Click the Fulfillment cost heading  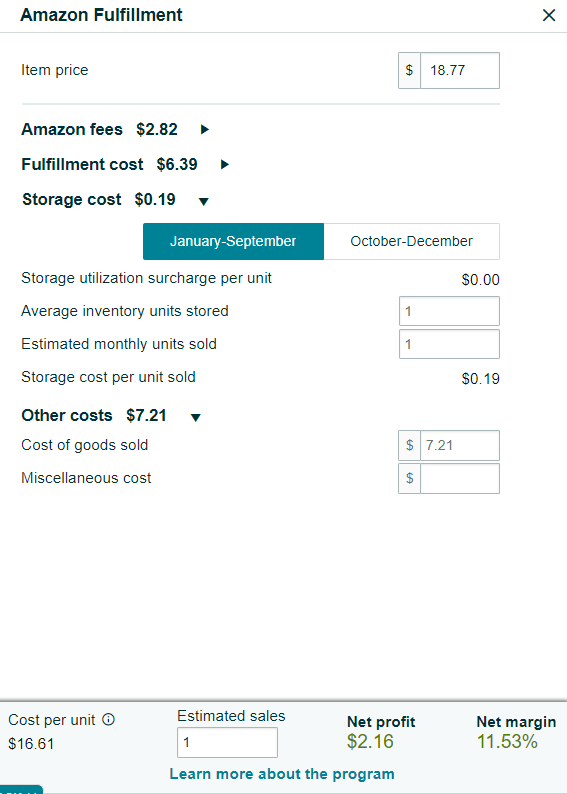[x=83, y=165]
